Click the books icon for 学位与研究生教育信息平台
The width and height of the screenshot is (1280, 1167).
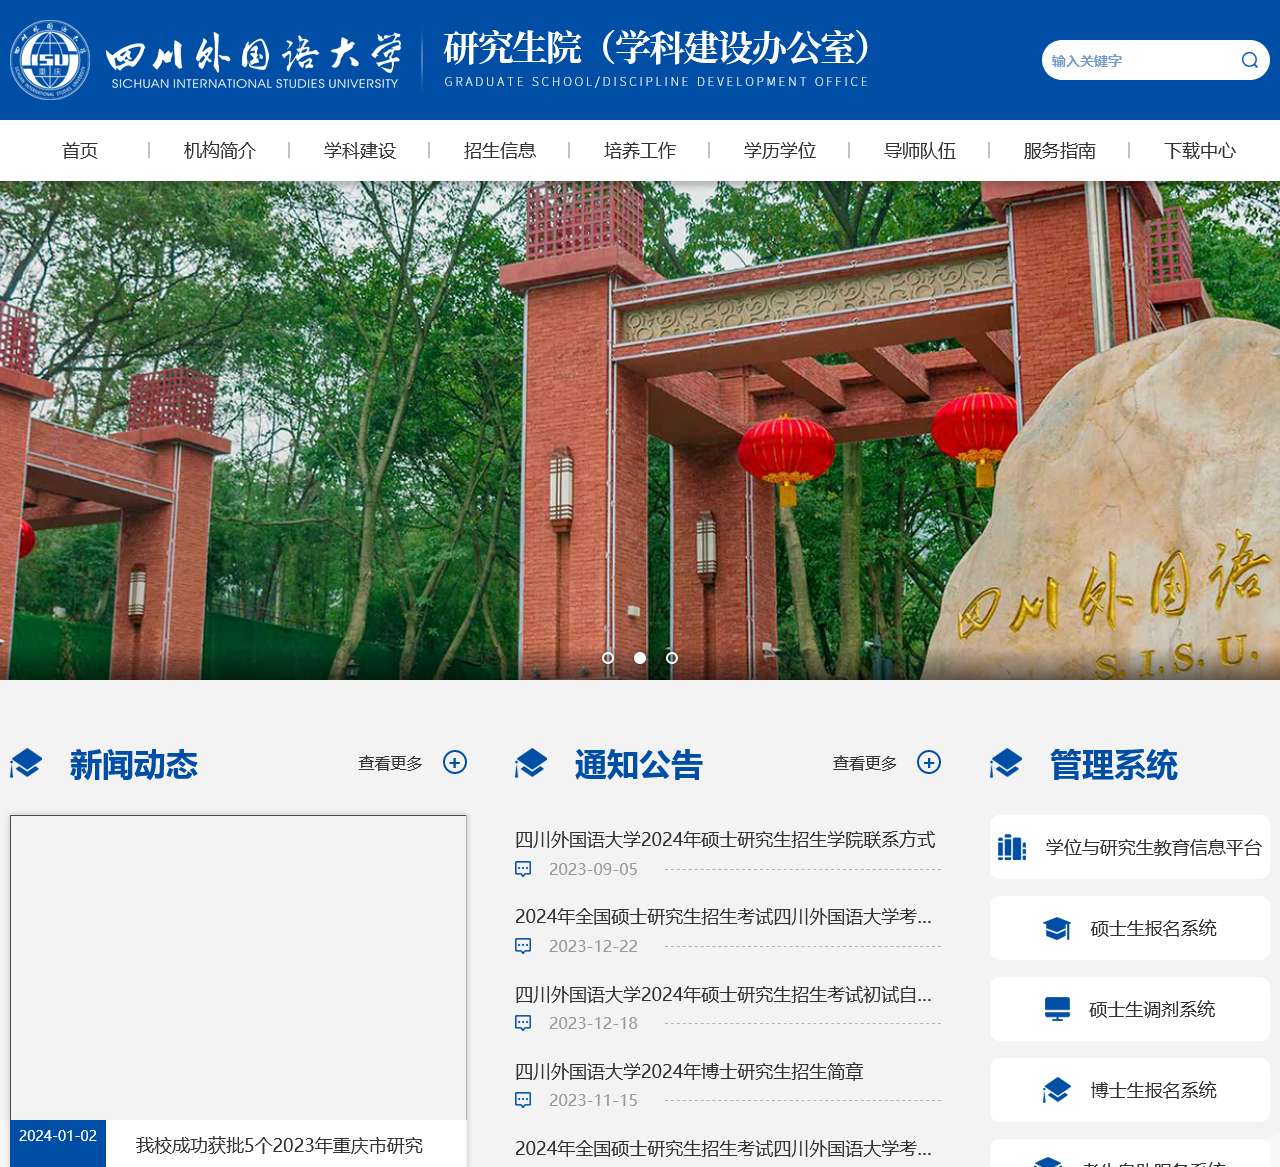click(1012, 847)
